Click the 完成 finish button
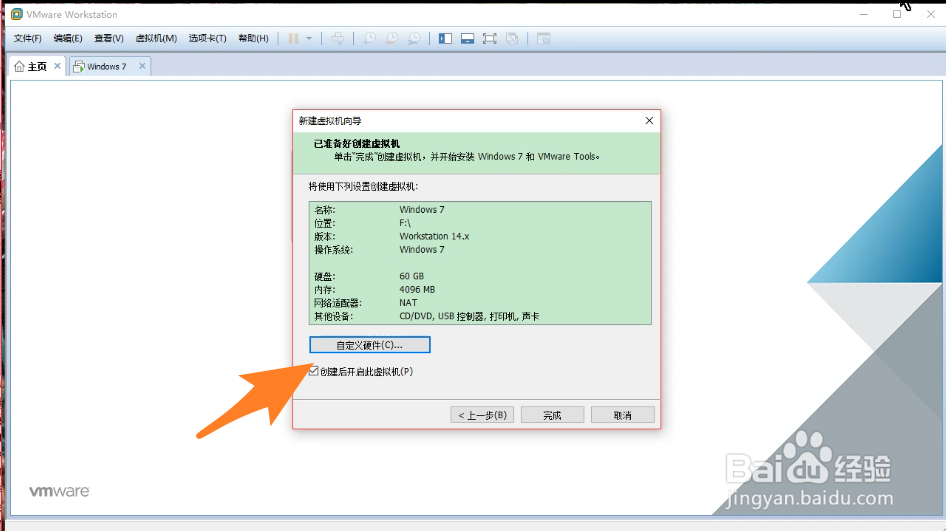The height and width of the screenshot is (531, 946). pyautogui.click(x=552, y=415)
